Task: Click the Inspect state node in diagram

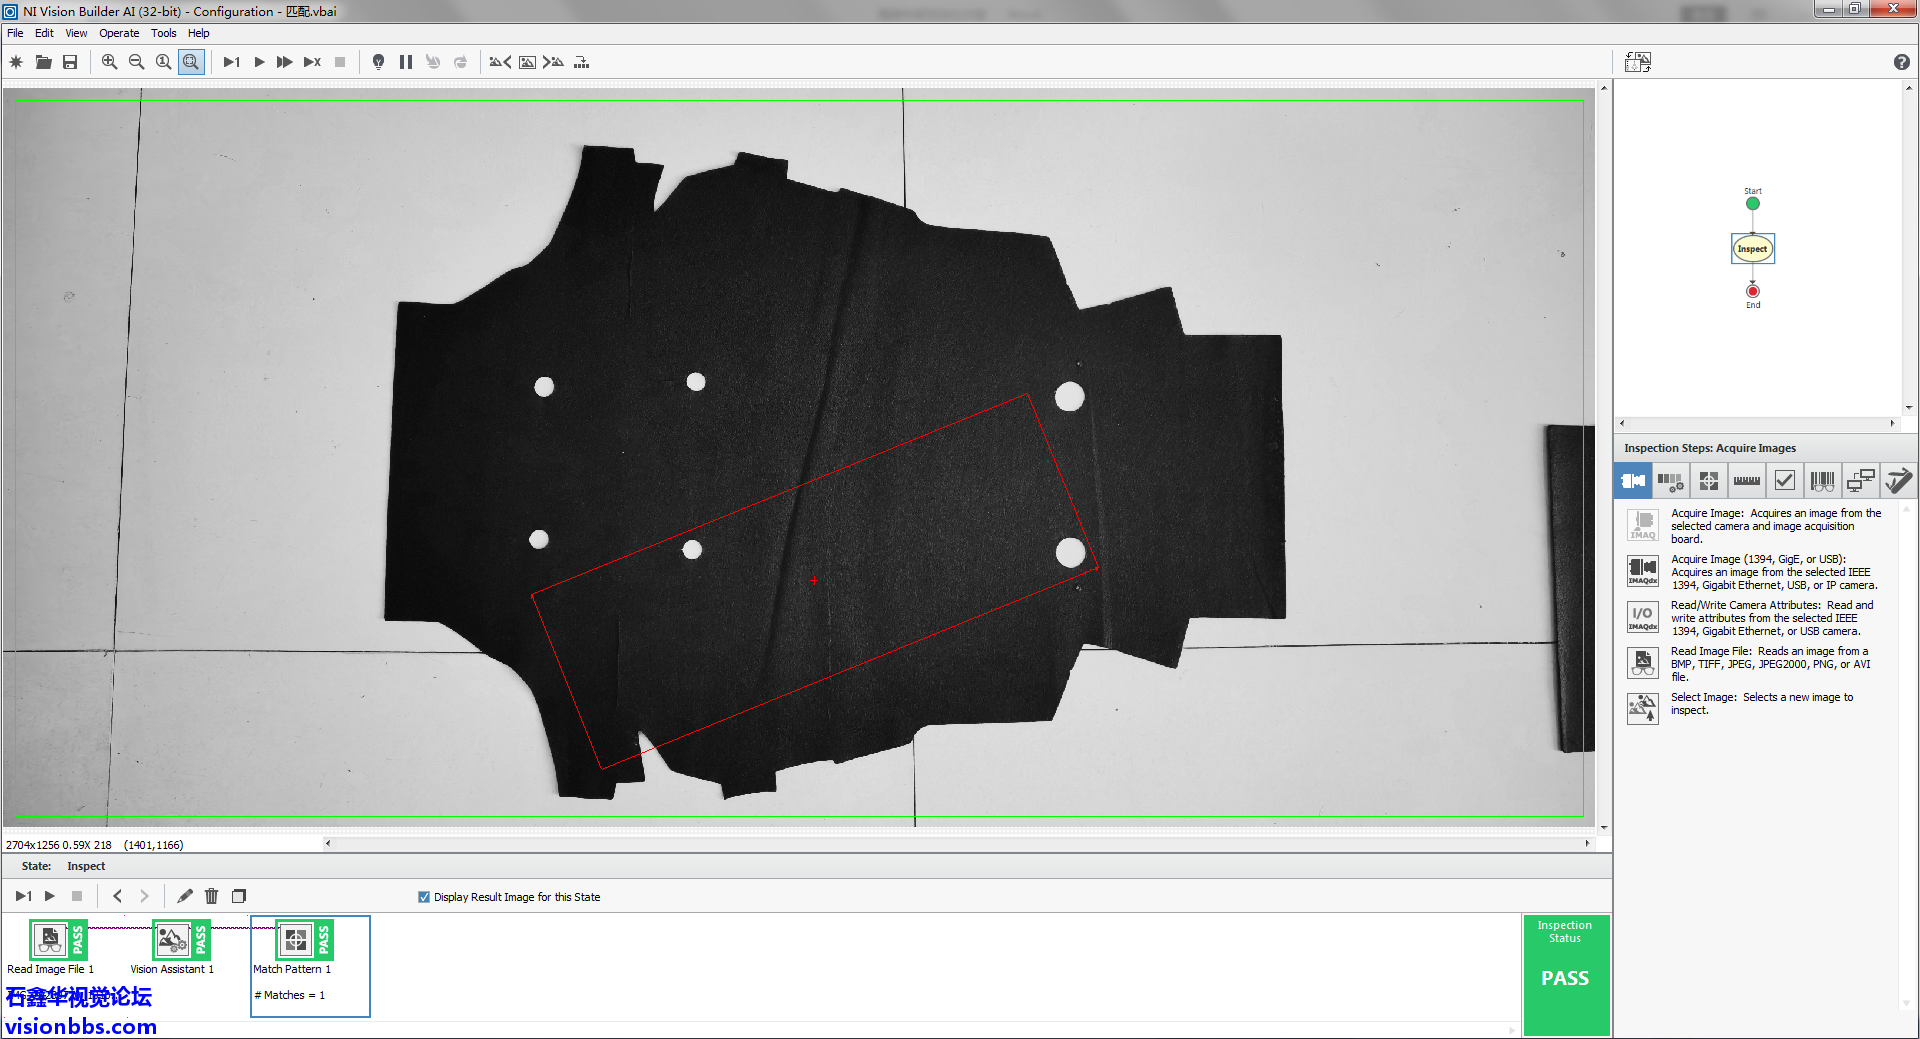Action: [x=1752, y=249]
